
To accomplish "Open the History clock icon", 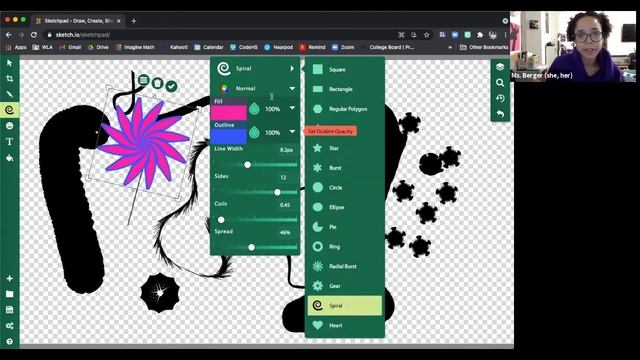I will 500,98.
